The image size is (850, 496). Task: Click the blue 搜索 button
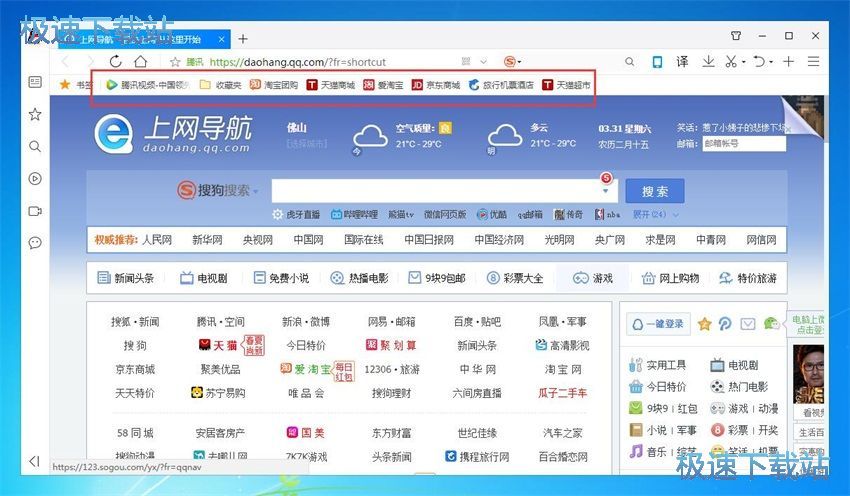[654, 191]
